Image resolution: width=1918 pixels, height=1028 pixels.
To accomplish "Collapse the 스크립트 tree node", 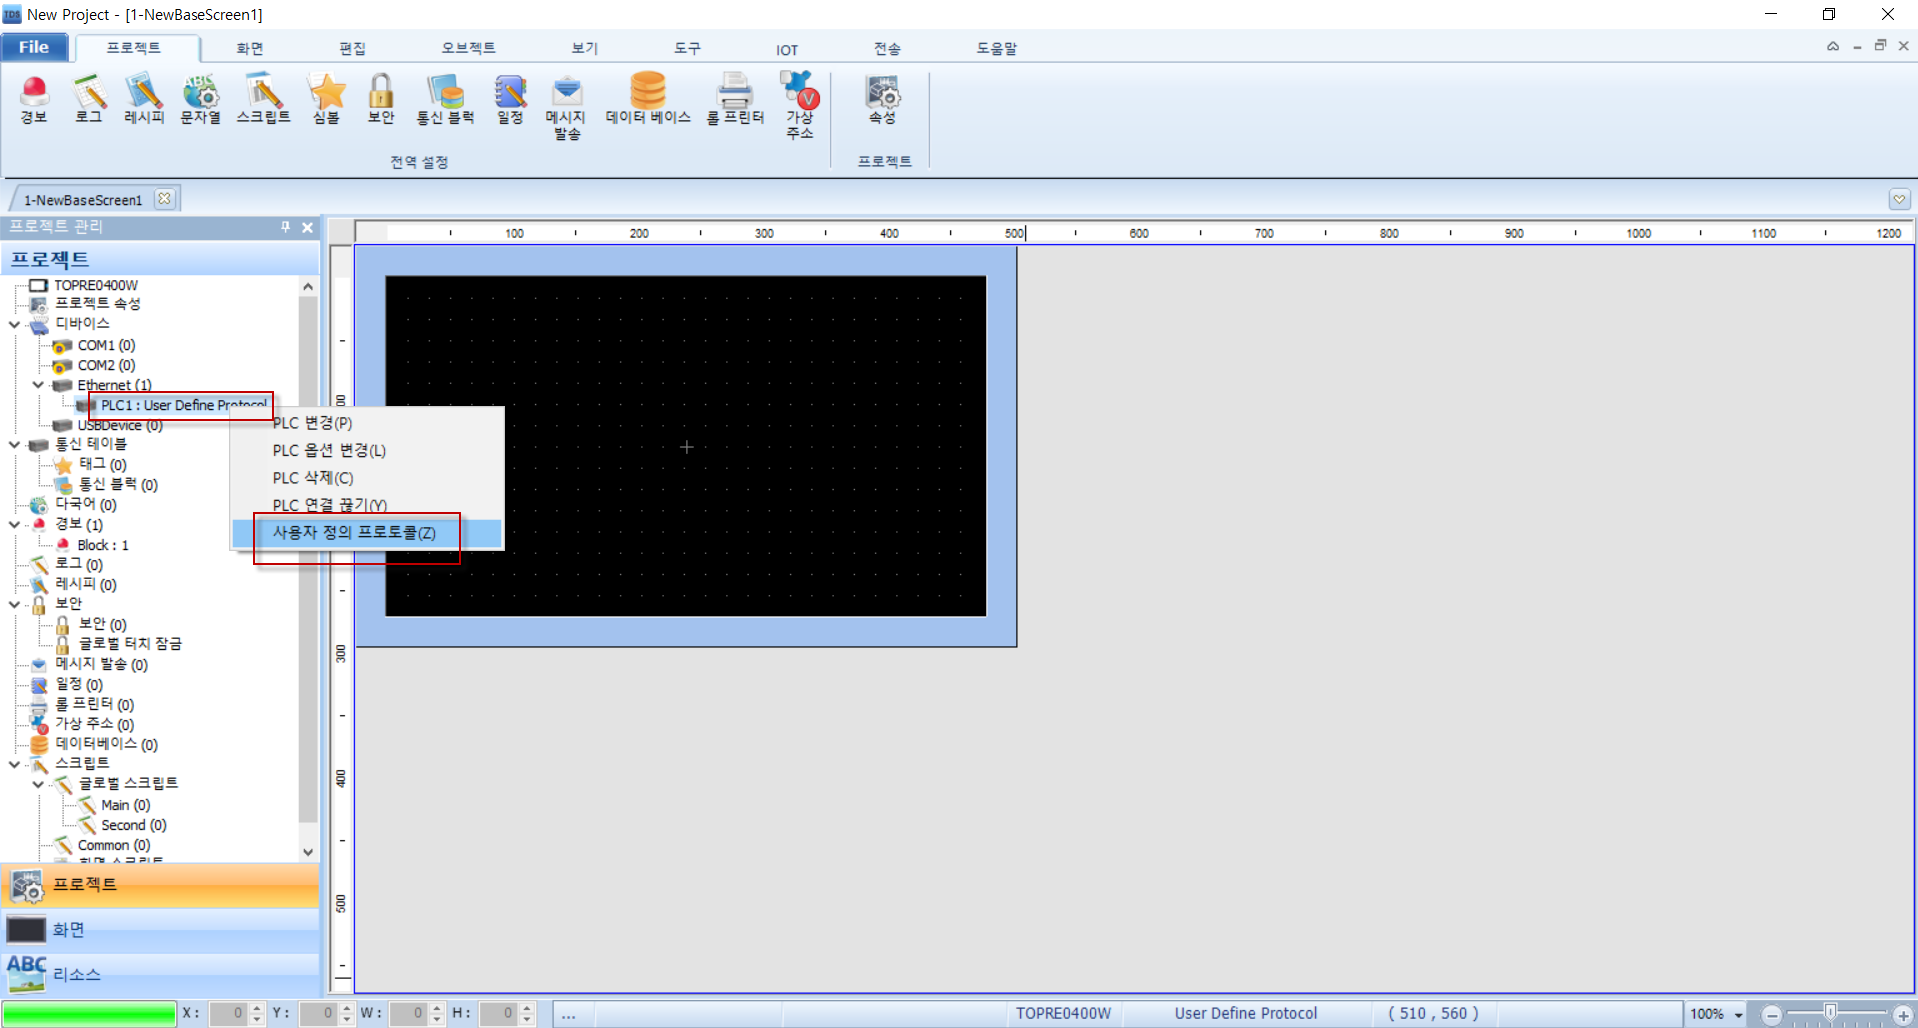I will pyautogui.click(x=14, y=764).
